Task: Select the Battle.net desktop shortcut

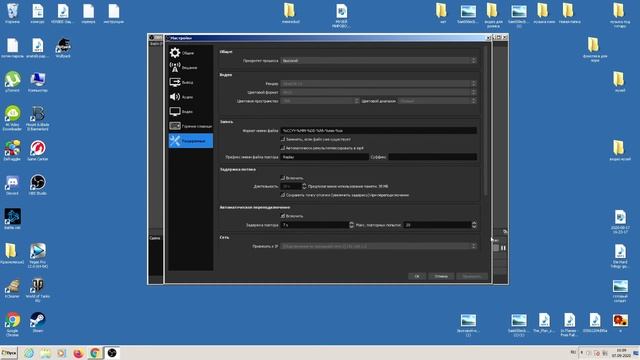Action: click(x=12, y=219)
